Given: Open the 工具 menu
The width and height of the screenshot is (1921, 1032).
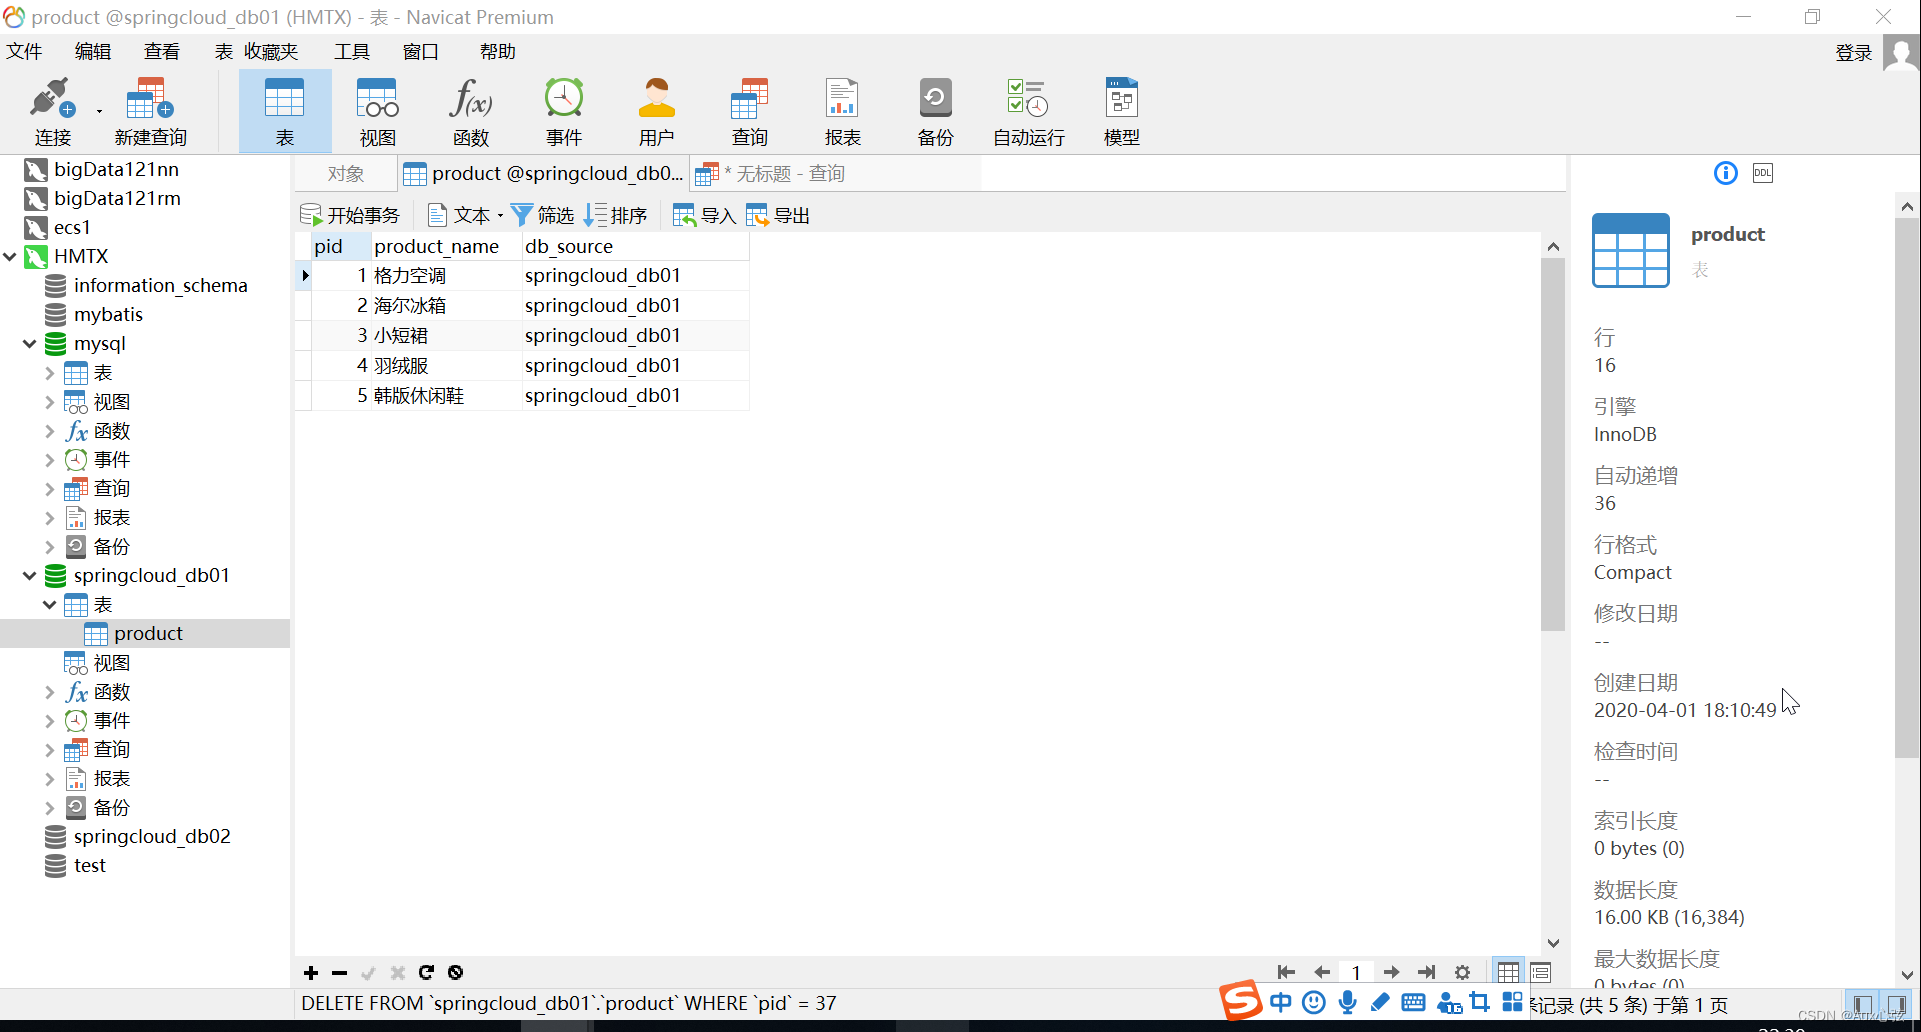Looking at the screenshot, I should (x=351, y=51).
